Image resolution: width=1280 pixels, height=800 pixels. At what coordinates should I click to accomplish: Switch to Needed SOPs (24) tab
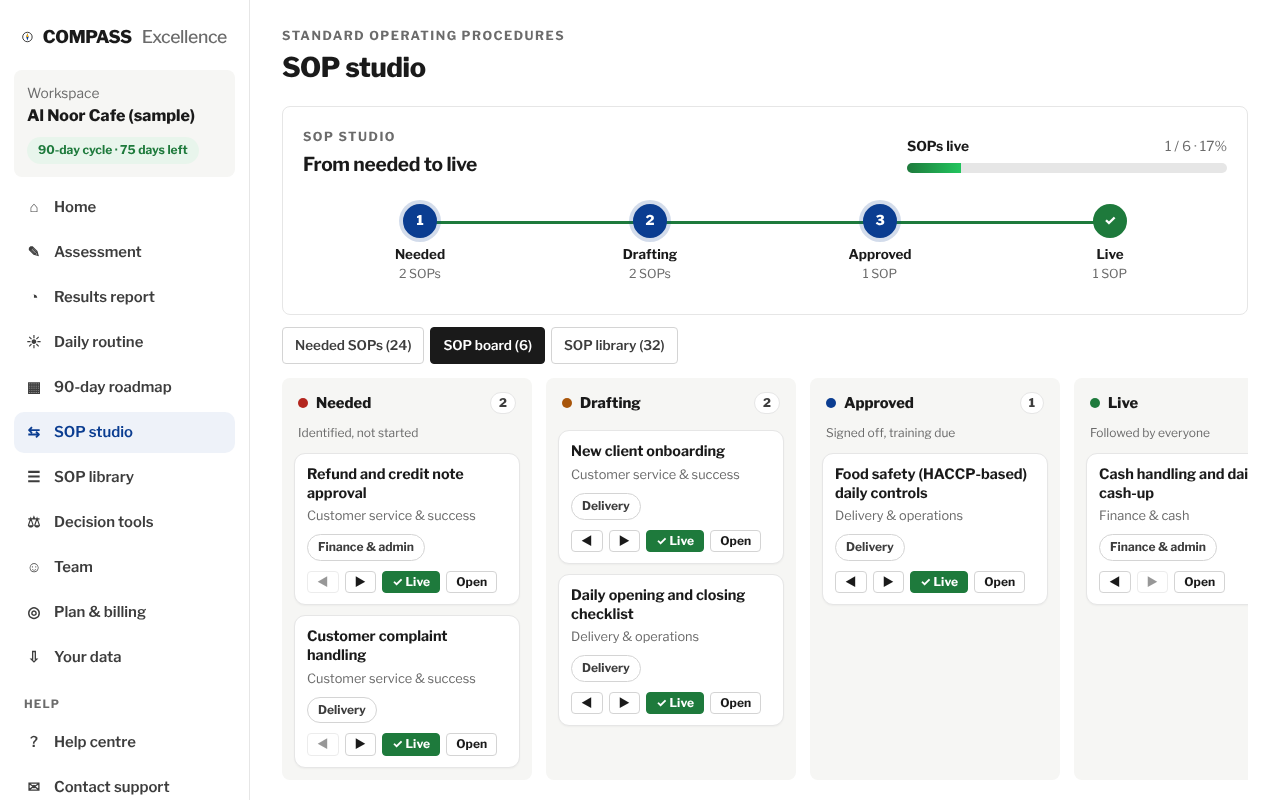(353, 345)
